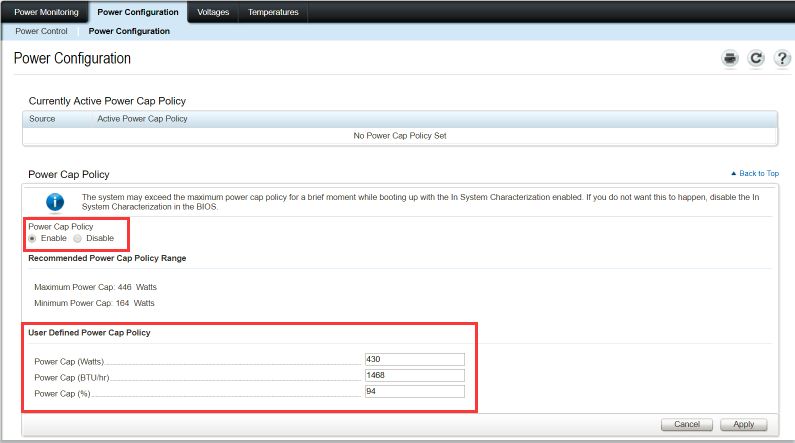Click the blue information icon

55,202
